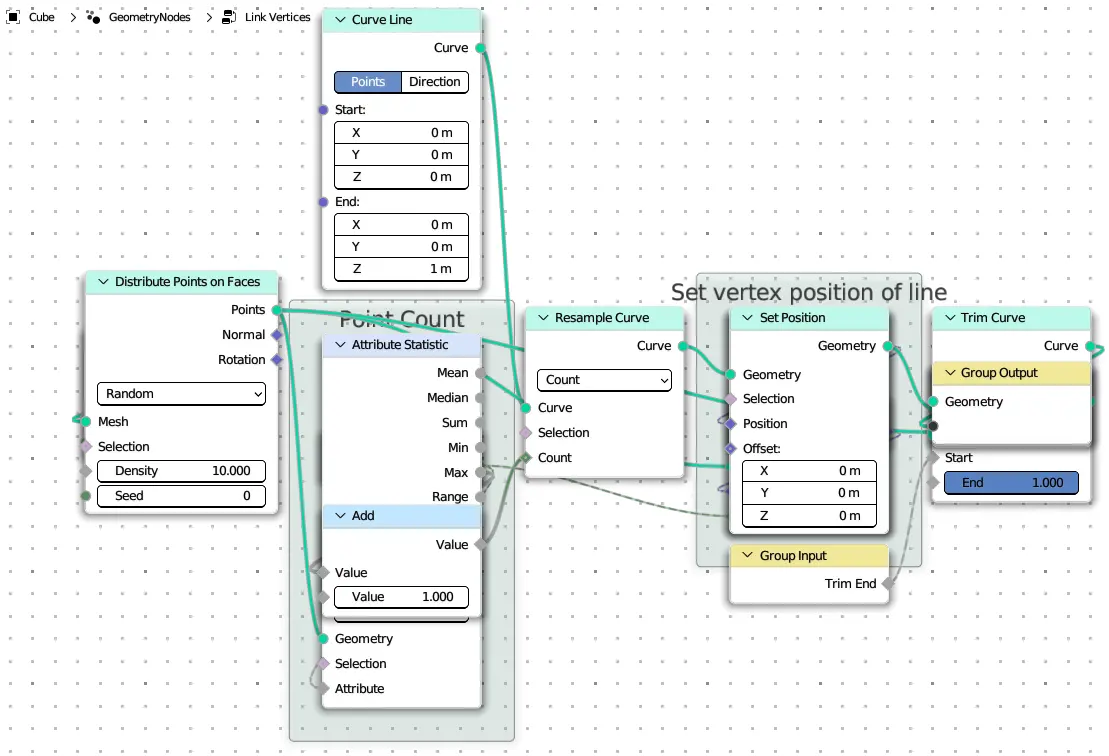Viewport: 1109px width, 756px height.
Task: Collapse the Group Output node
Action: point(951,373)
